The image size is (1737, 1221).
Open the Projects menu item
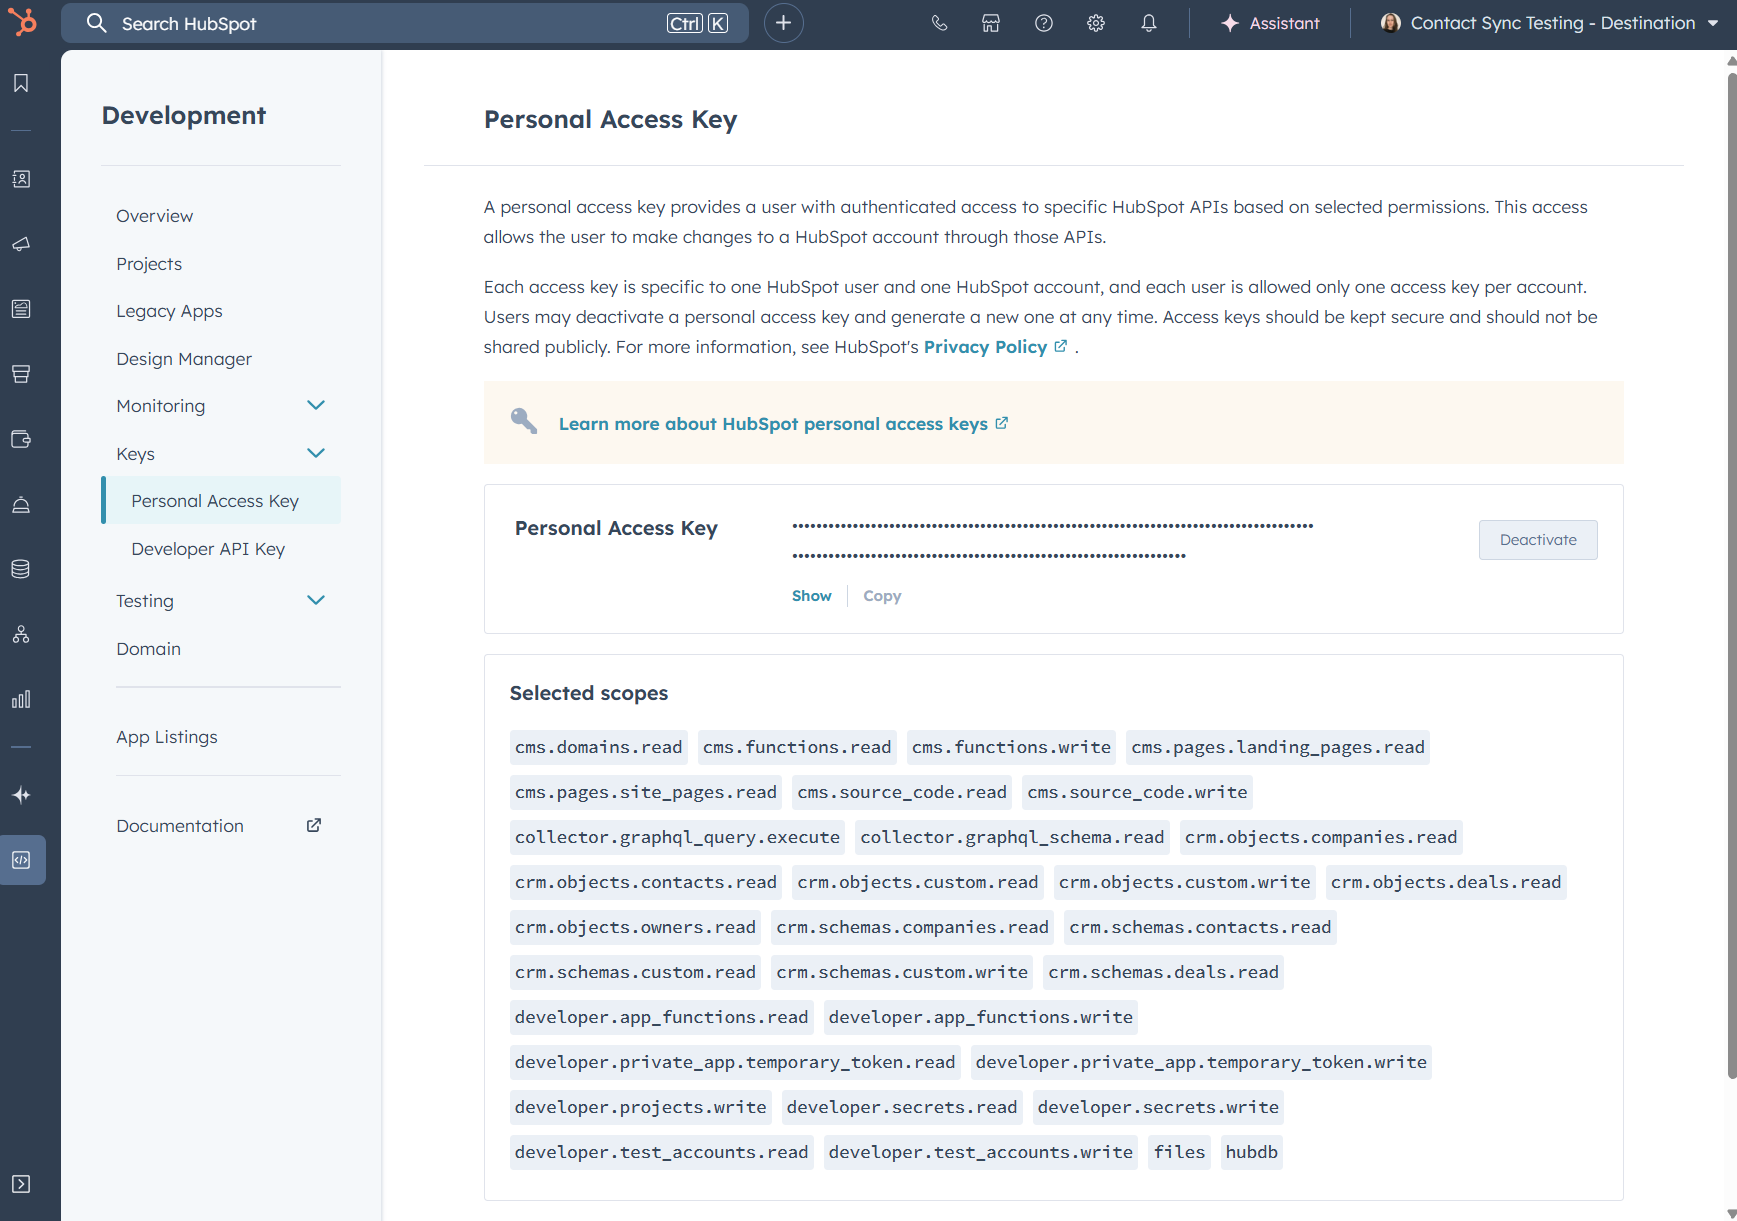[148, 263]
